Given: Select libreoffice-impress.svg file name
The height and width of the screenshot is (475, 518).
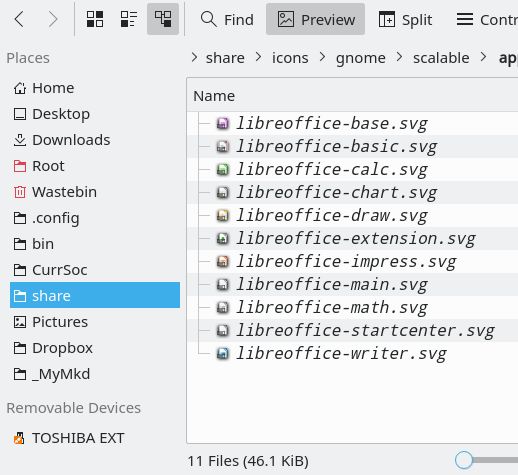Looking at the screenshot, I should pyautogui.click(x=346, y=262).
